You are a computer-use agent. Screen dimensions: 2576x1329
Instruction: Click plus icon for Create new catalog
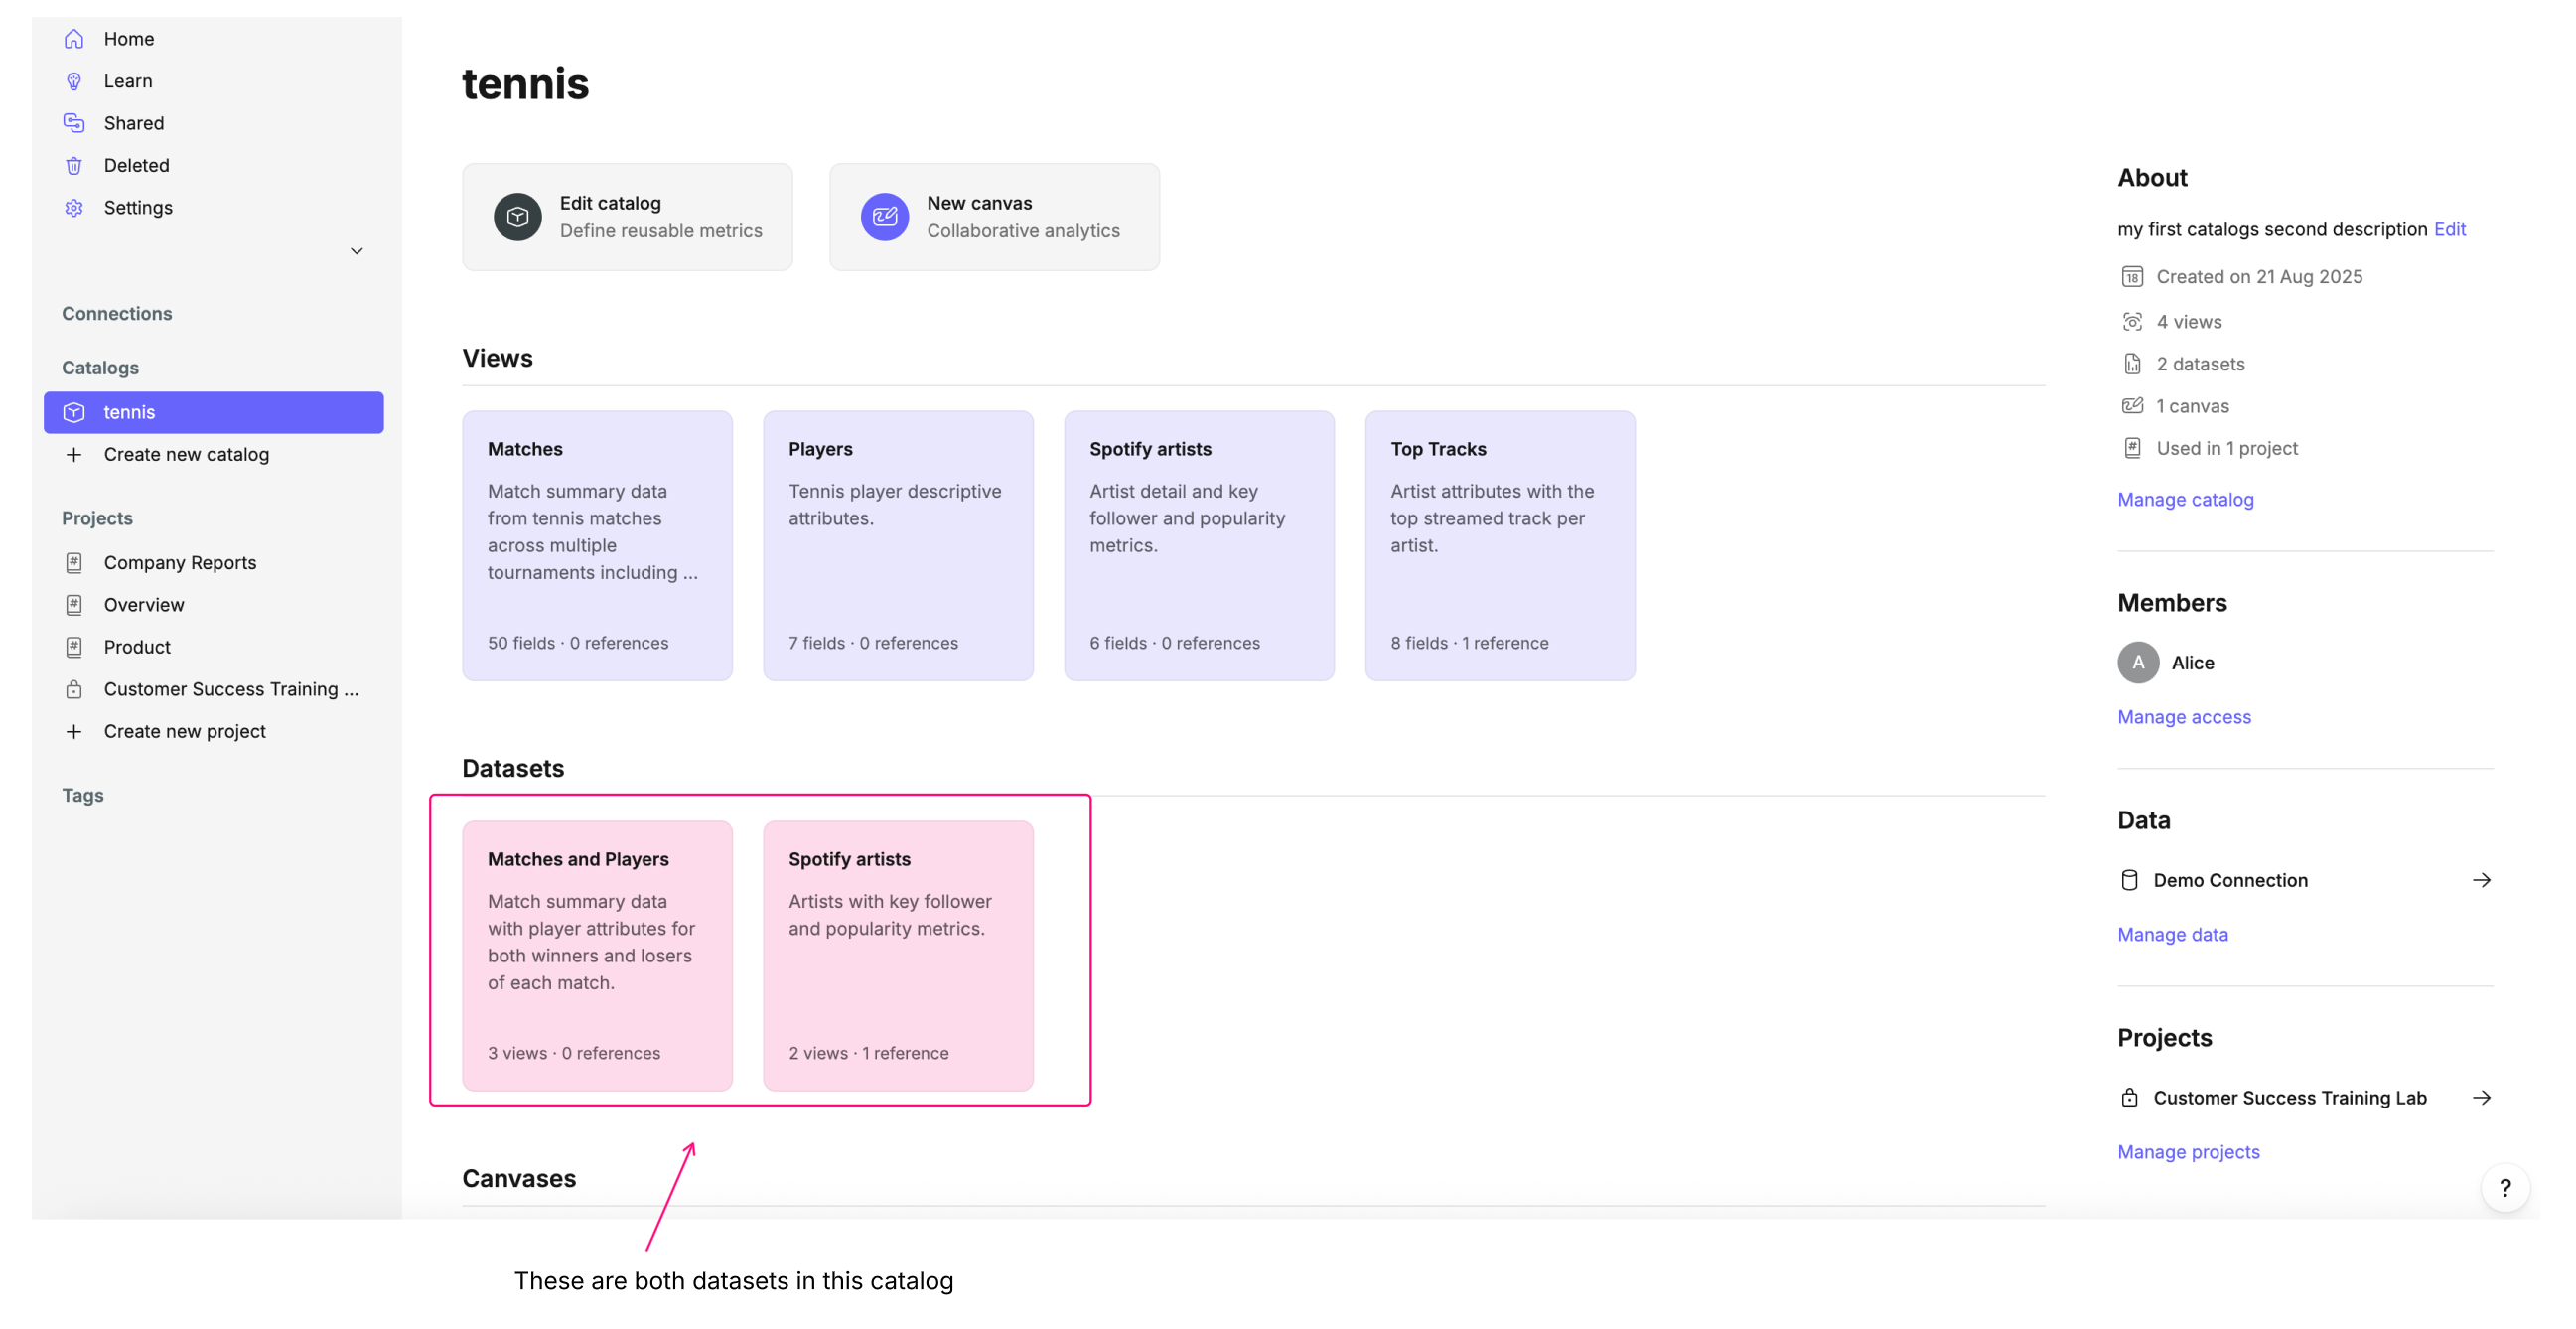click(x=74, y=454)
